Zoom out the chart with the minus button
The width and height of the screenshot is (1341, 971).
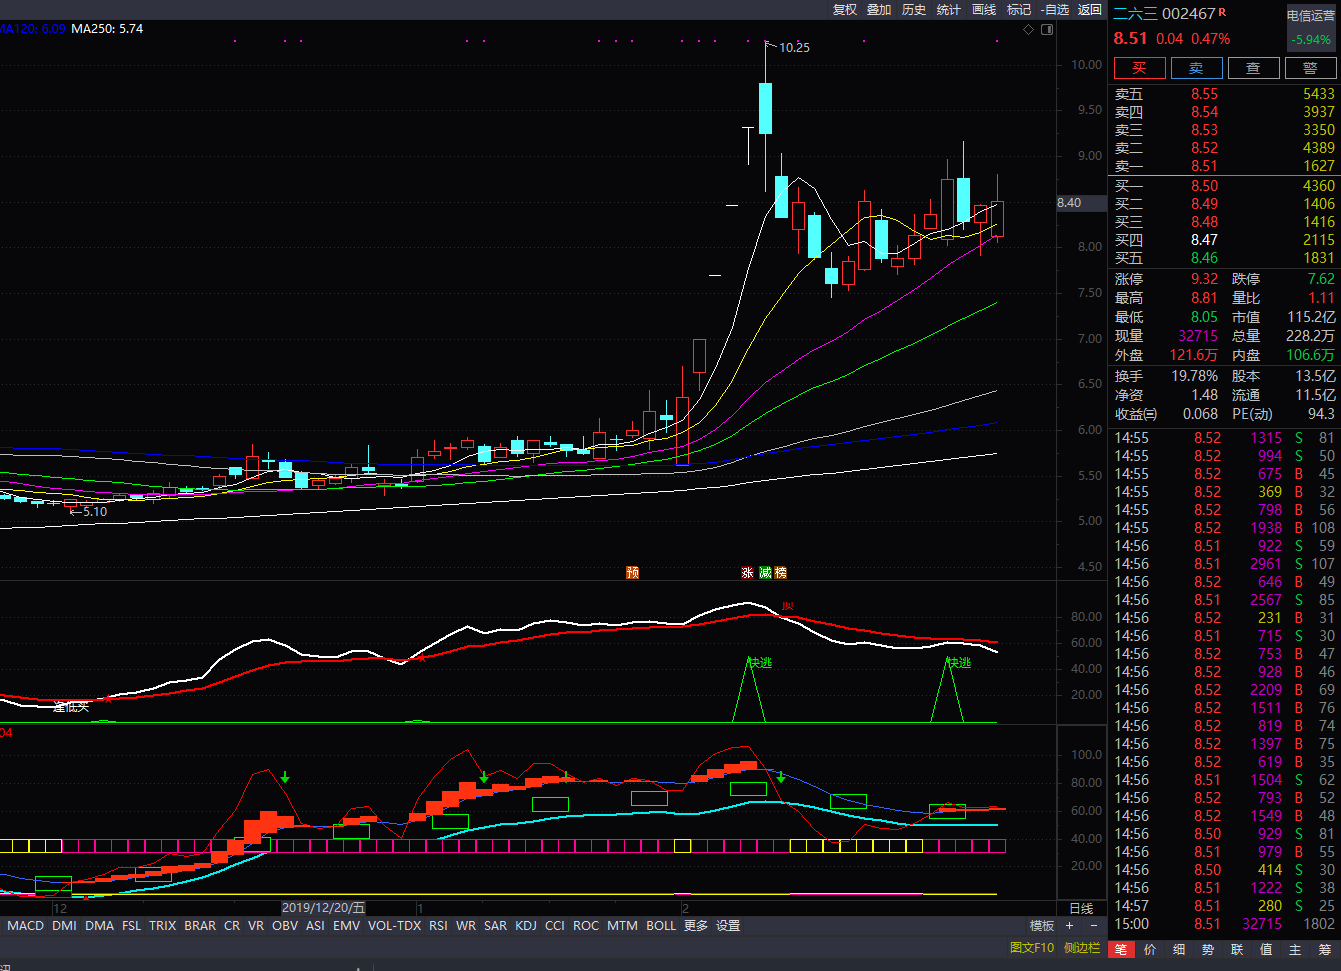(x=1094, y=926)
